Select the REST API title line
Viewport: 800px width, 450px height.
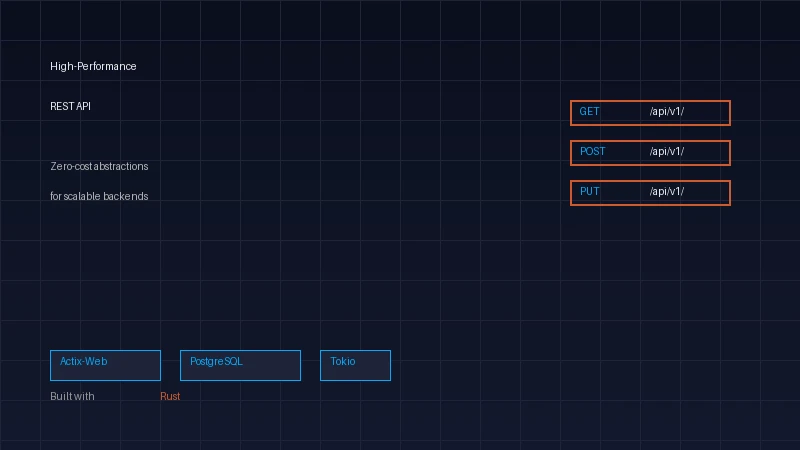click(71, 106)
